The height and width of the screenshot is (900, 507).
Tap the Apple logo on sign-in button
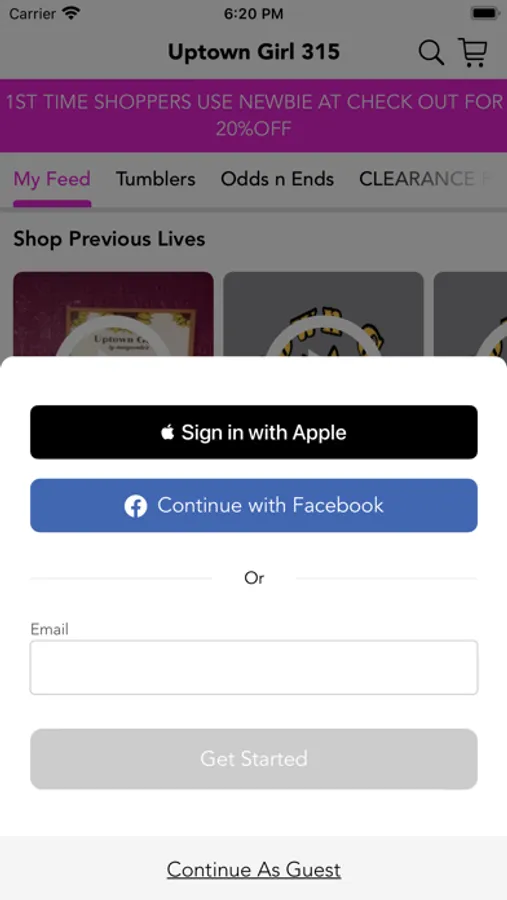[168, 432]
